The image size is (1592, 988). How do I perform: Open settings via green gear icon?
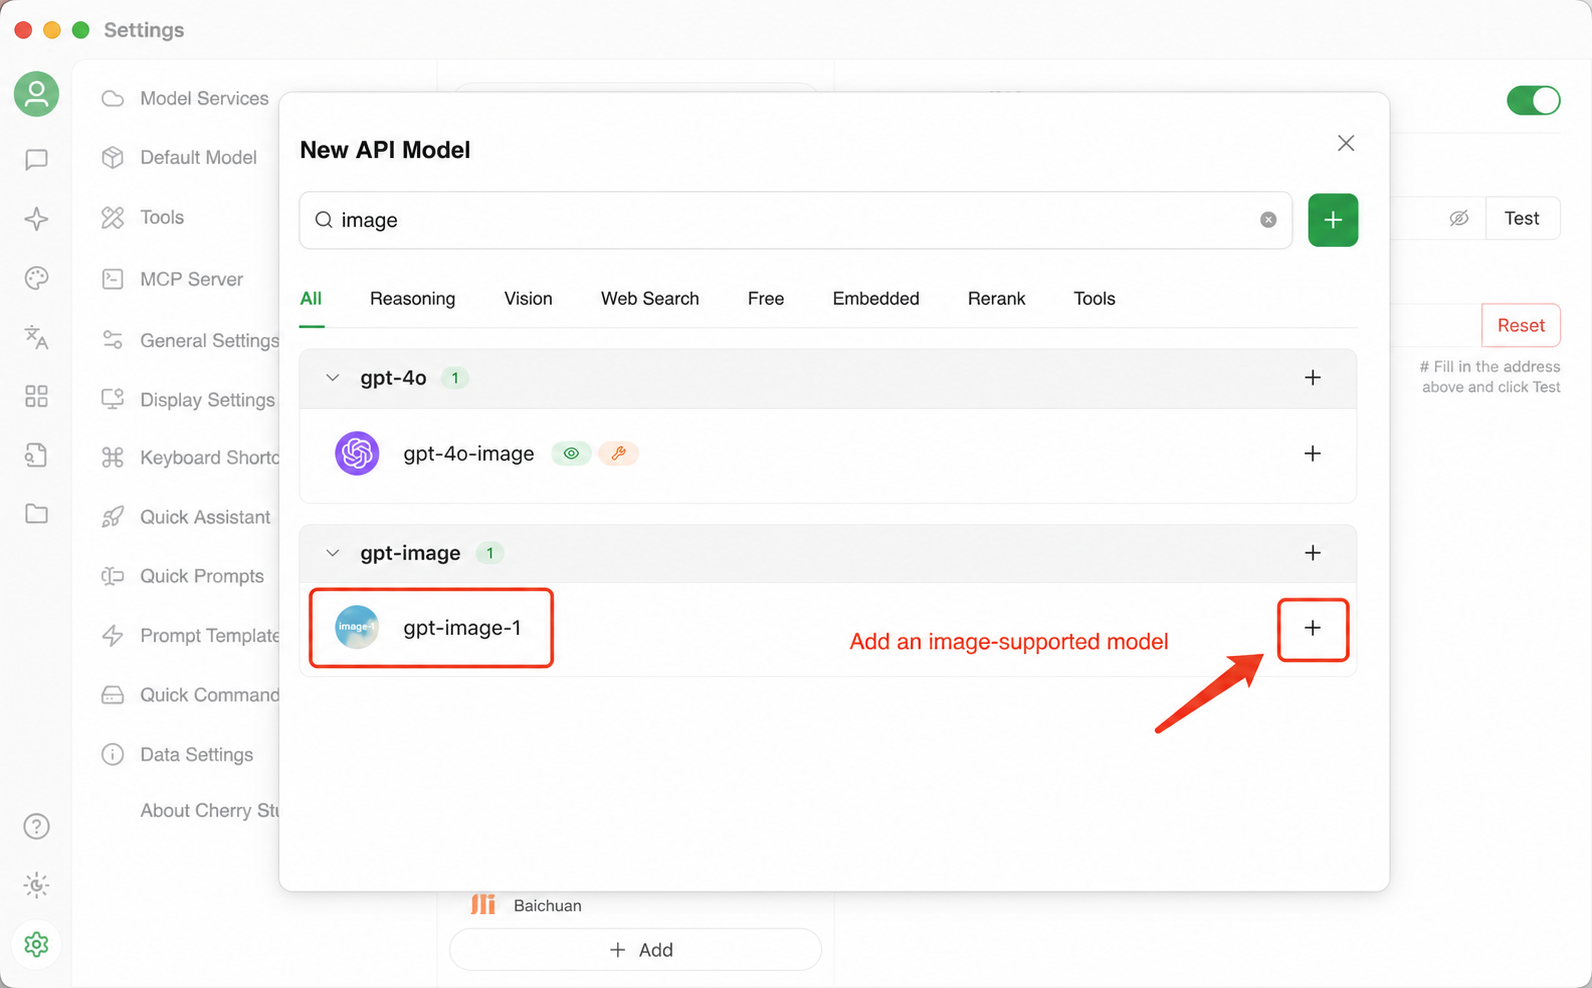36,944
